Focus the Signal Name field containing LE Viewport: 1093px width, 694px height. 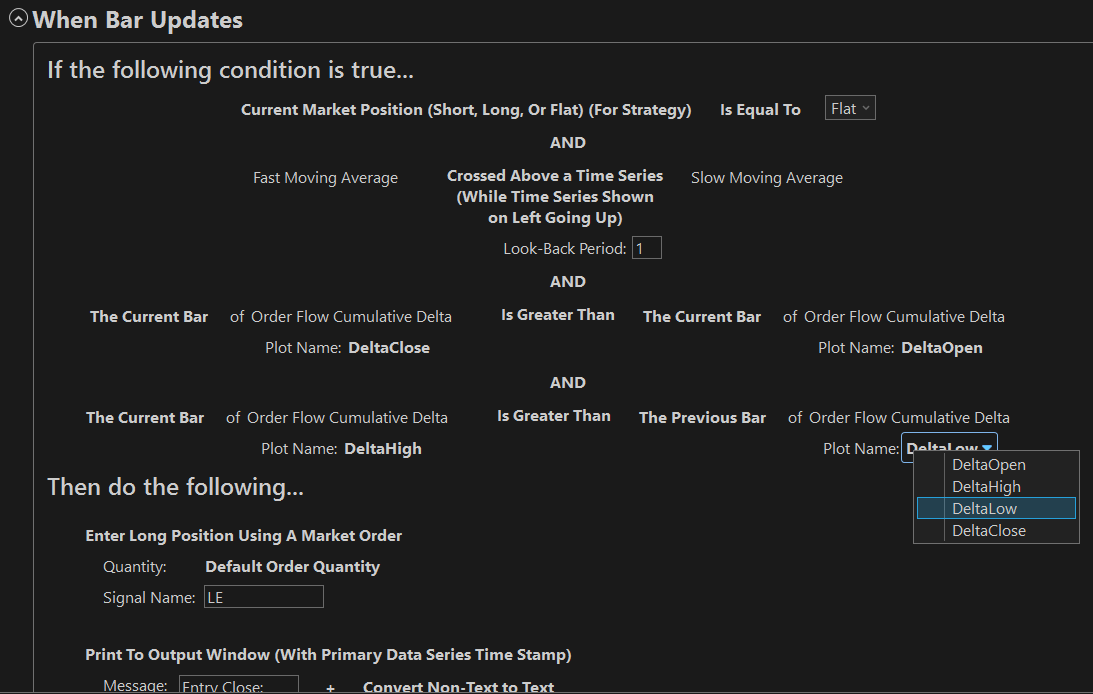tap(263, 597)
